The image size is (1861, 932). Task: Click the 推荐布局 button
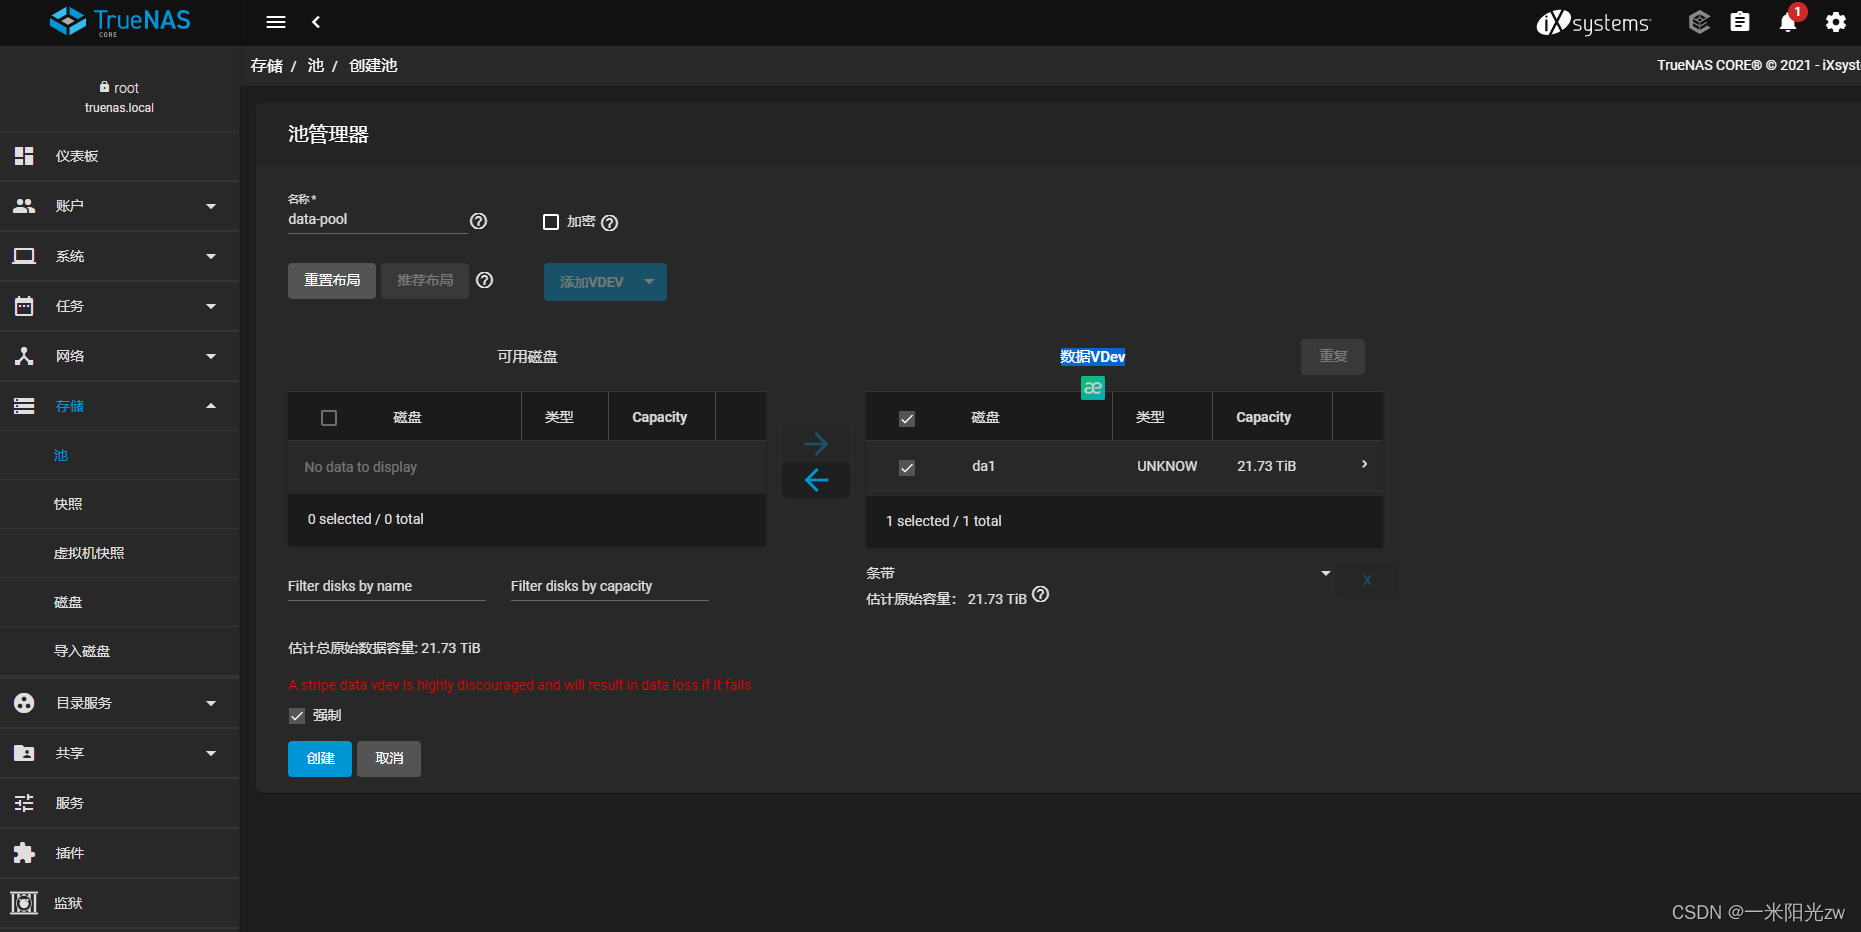tap(425, 281)
